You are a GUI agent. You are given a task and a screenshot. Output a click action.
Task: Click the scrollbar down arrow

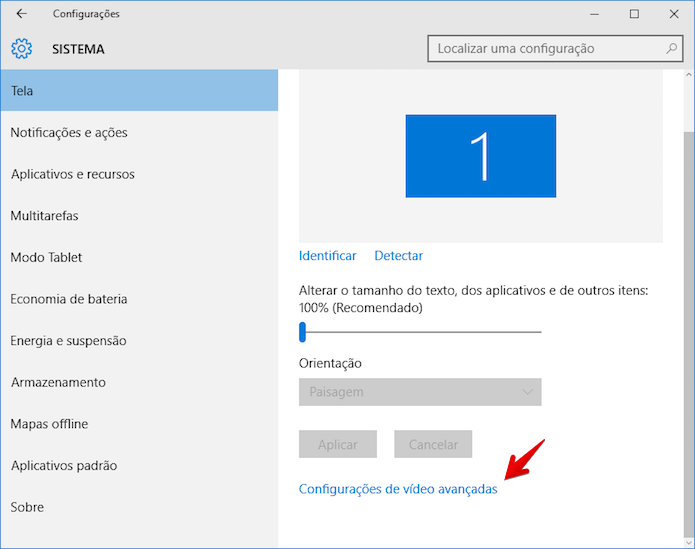[688, 542]
